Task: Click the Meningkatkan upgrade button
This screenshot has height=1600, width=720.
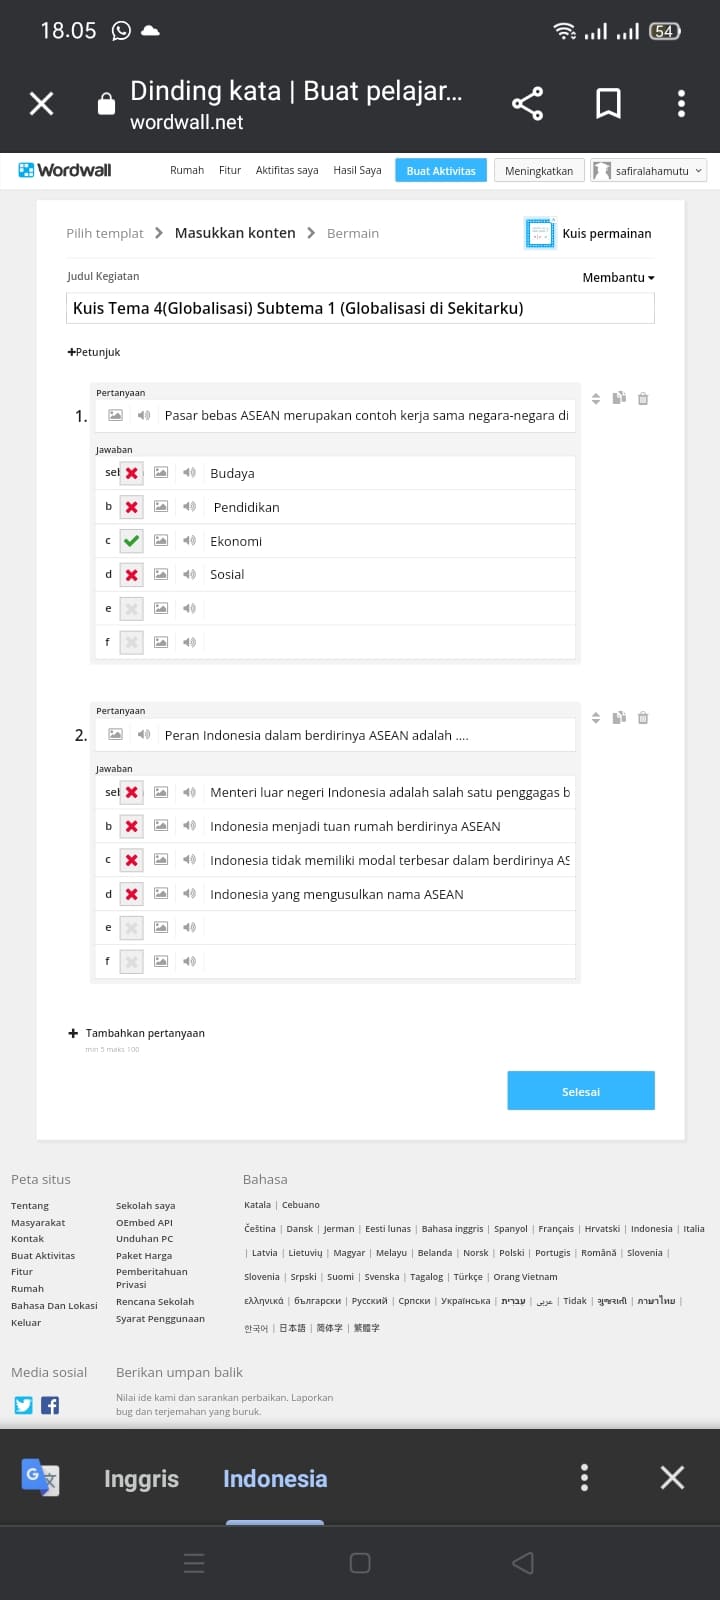Action: [539, 171]
